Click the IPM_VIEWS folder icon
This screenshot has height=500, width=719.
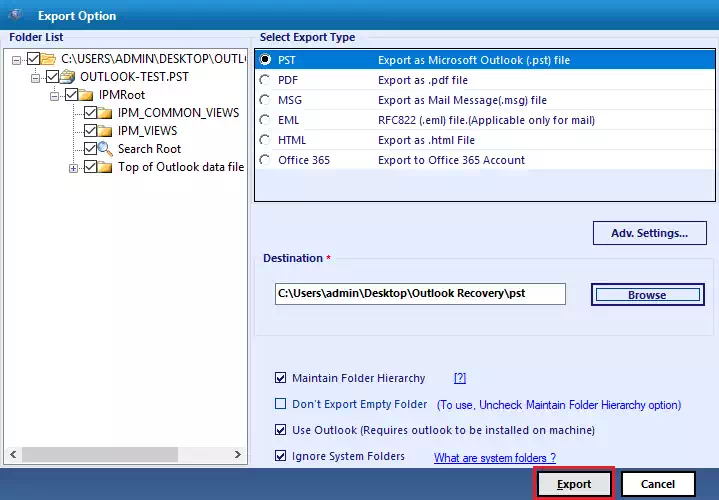point(105,131)
